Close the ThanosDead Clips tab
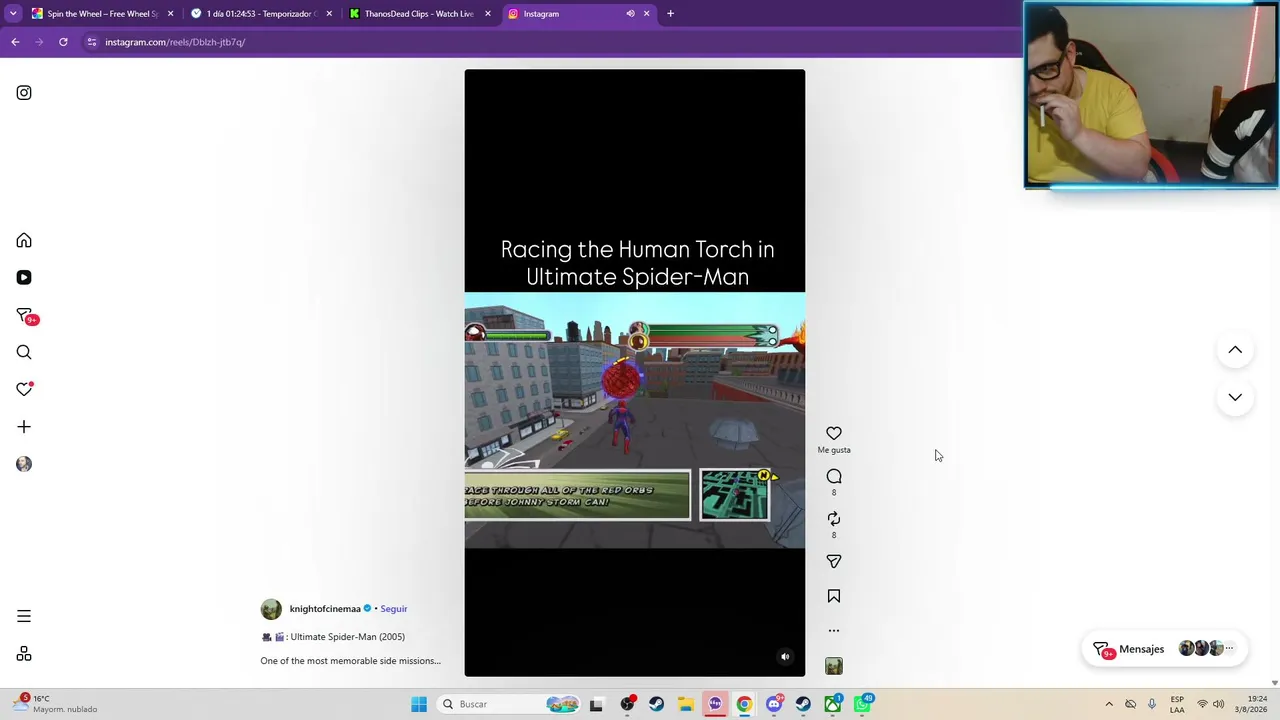 click(x=488, y=14)
